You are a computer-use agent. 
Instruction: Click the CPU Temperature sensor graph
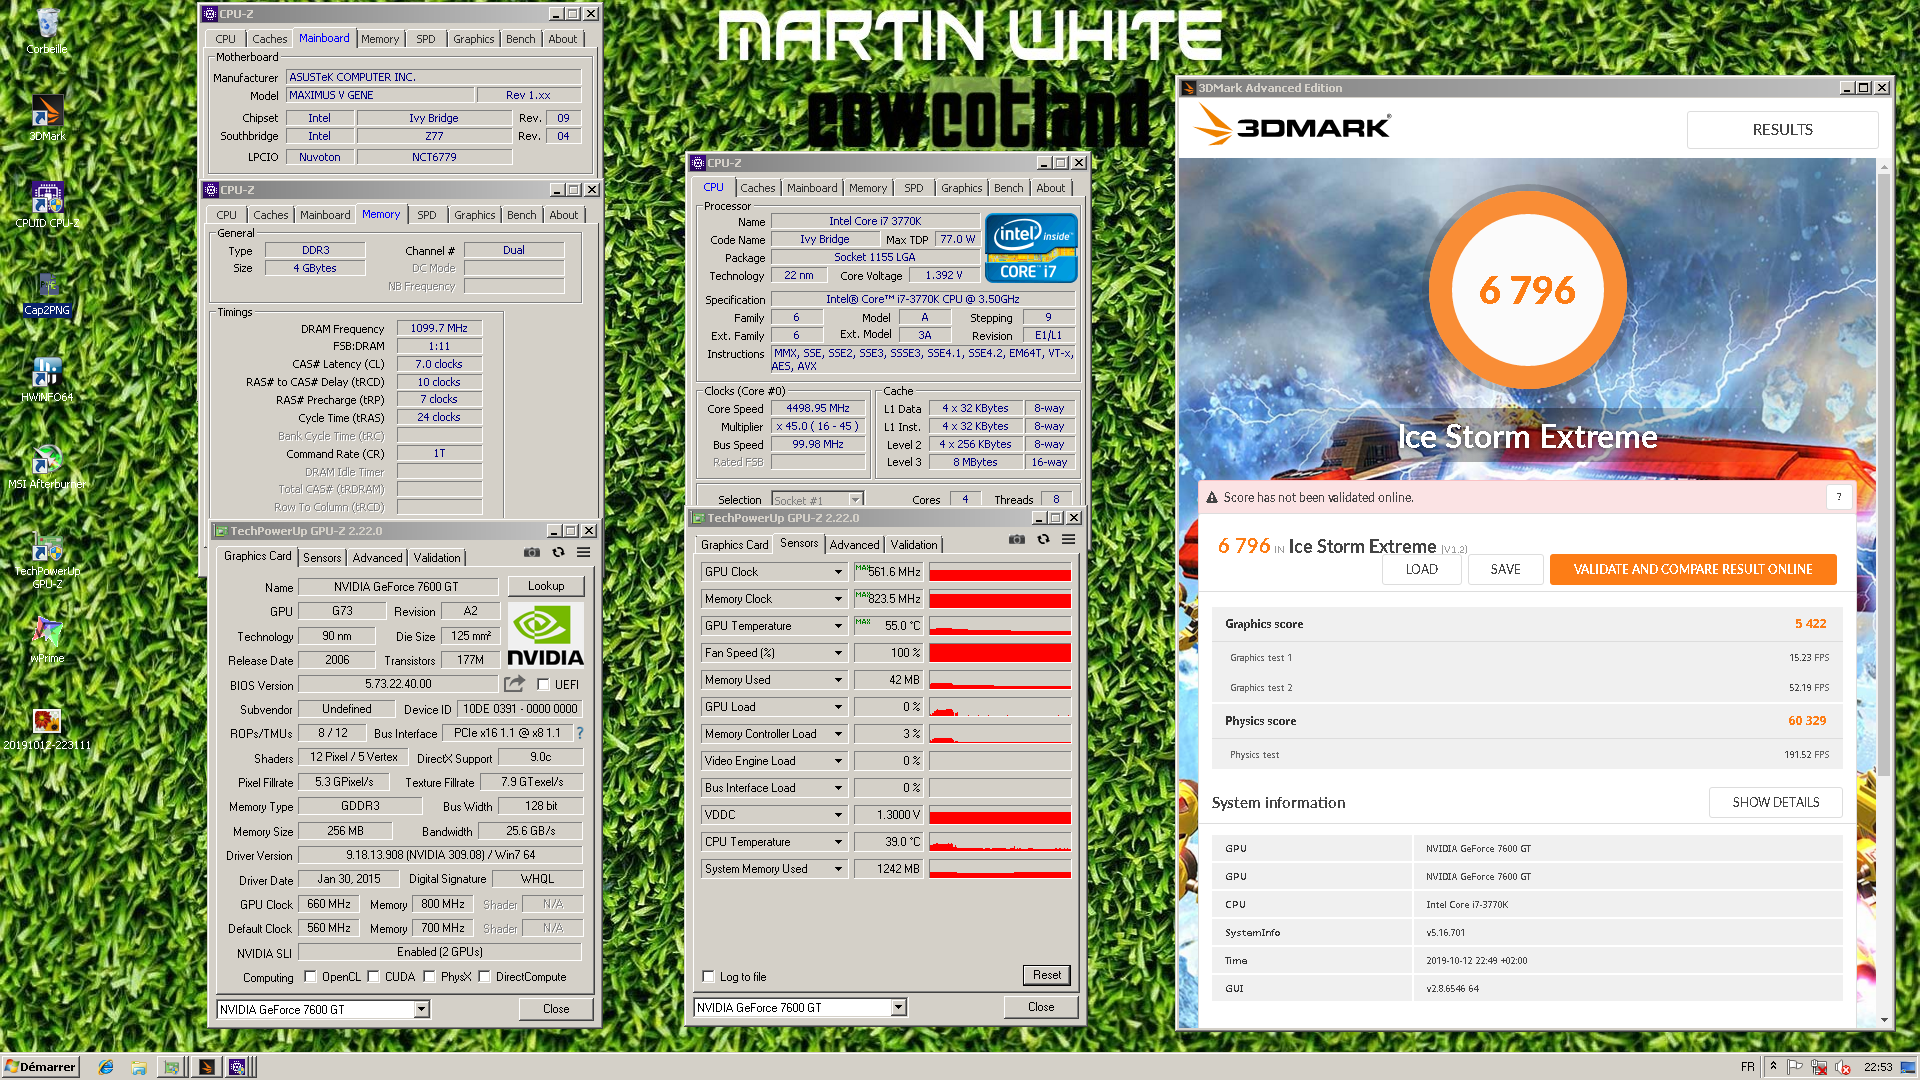click(999, 842)
